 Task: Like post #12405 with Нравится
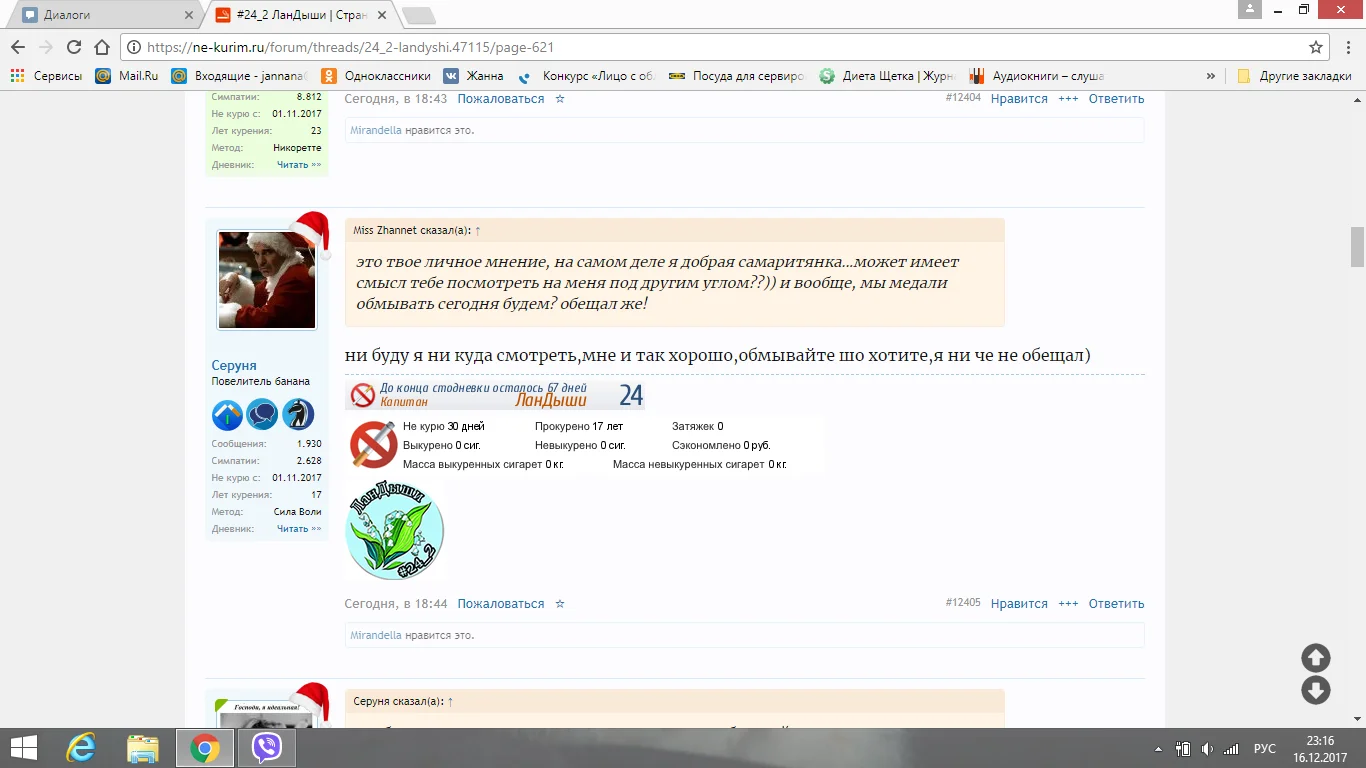coord(1019,604)
